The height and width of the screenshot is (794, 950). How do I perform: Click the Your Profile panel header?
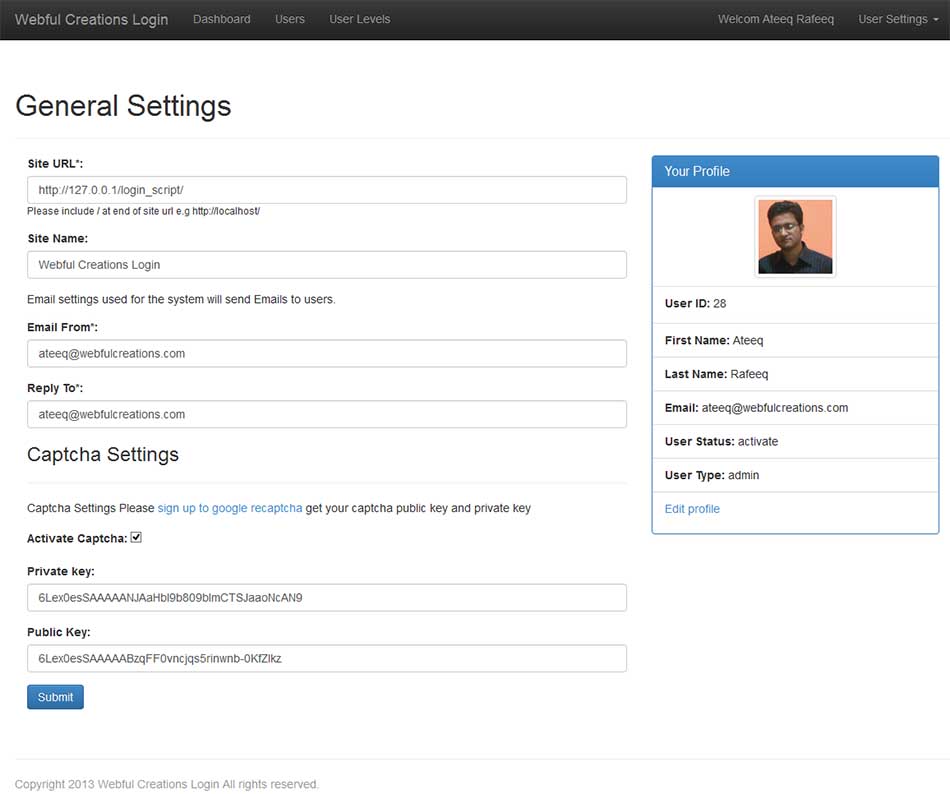click(795, 171)
